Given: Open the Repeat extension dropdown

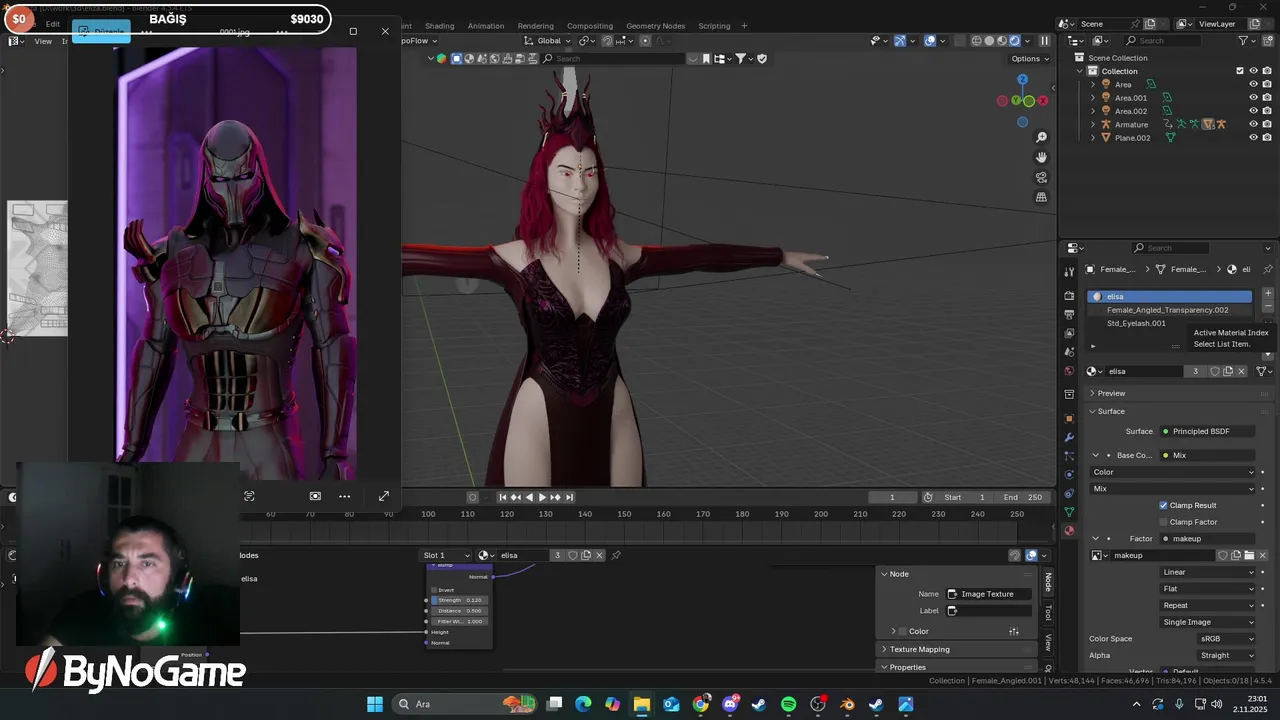Looking at the screenshot, I should 1208,605.
